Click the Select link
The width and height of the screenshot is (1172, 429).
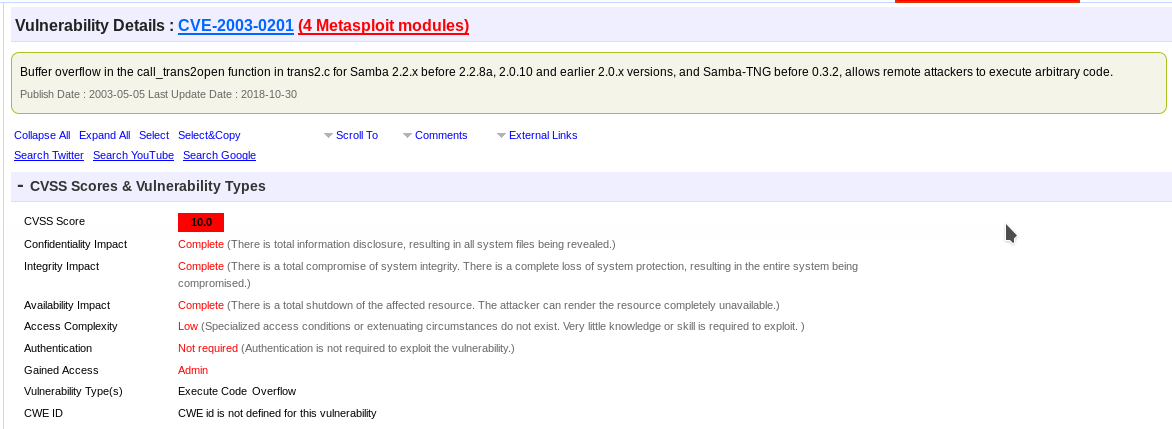(154, 135)
